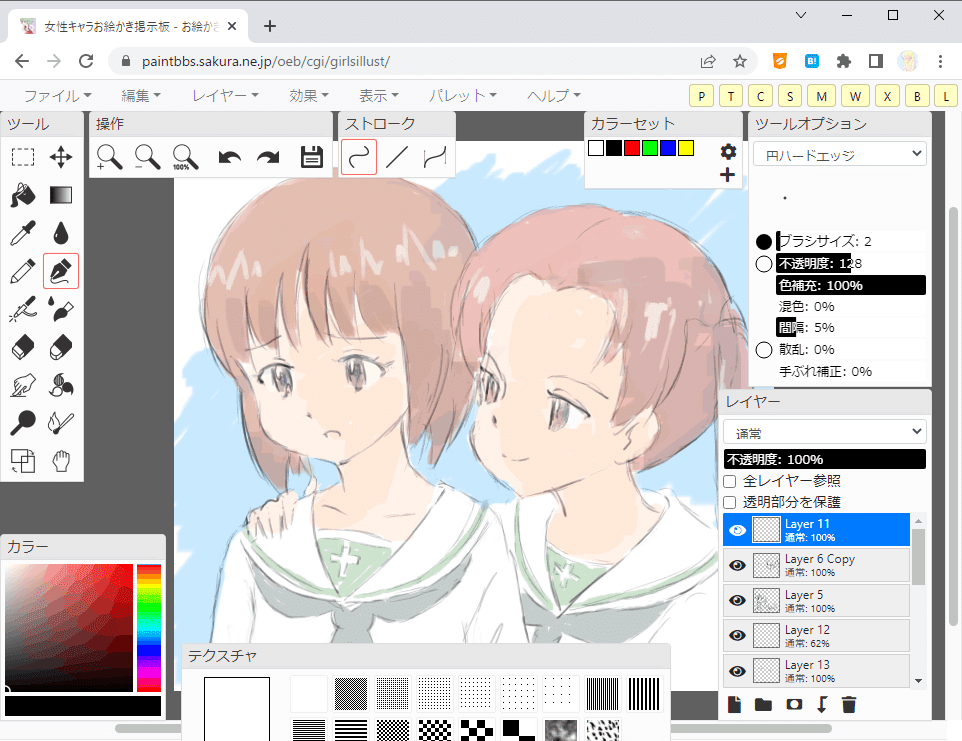Image resolution: width=962 pixels, height=741 pixels.
Task: Open the 通常 blend mode dropdown
Action: [x=825, y=432]
